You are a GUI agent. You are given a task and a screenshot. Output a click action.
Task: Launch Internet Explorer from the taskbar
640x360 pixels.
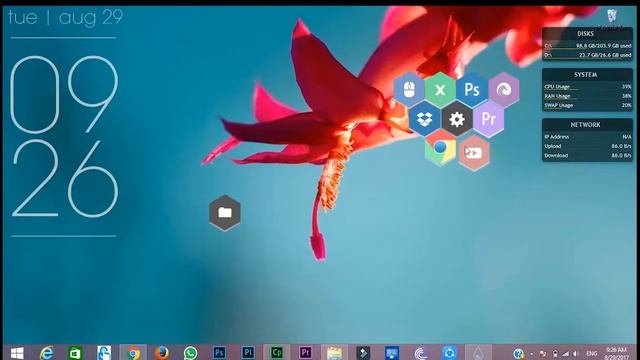tap(47, 353)
